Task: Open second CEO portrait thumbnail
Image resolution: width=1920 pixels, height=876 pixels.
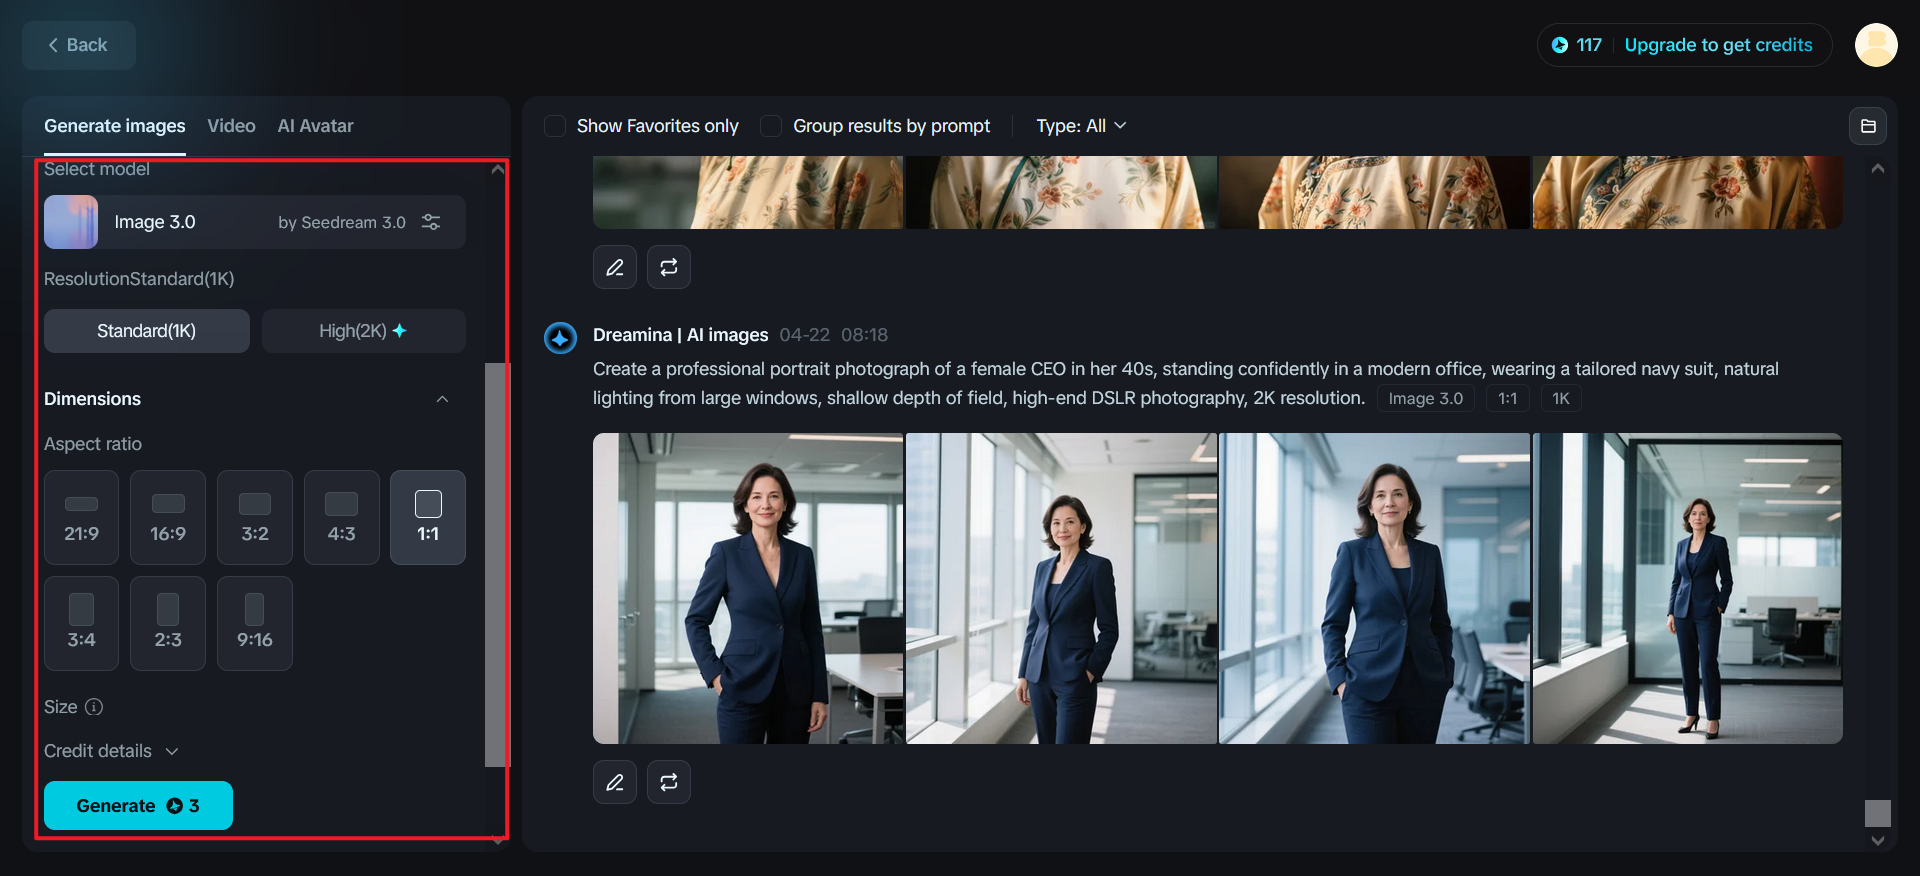Action: 1061,588
